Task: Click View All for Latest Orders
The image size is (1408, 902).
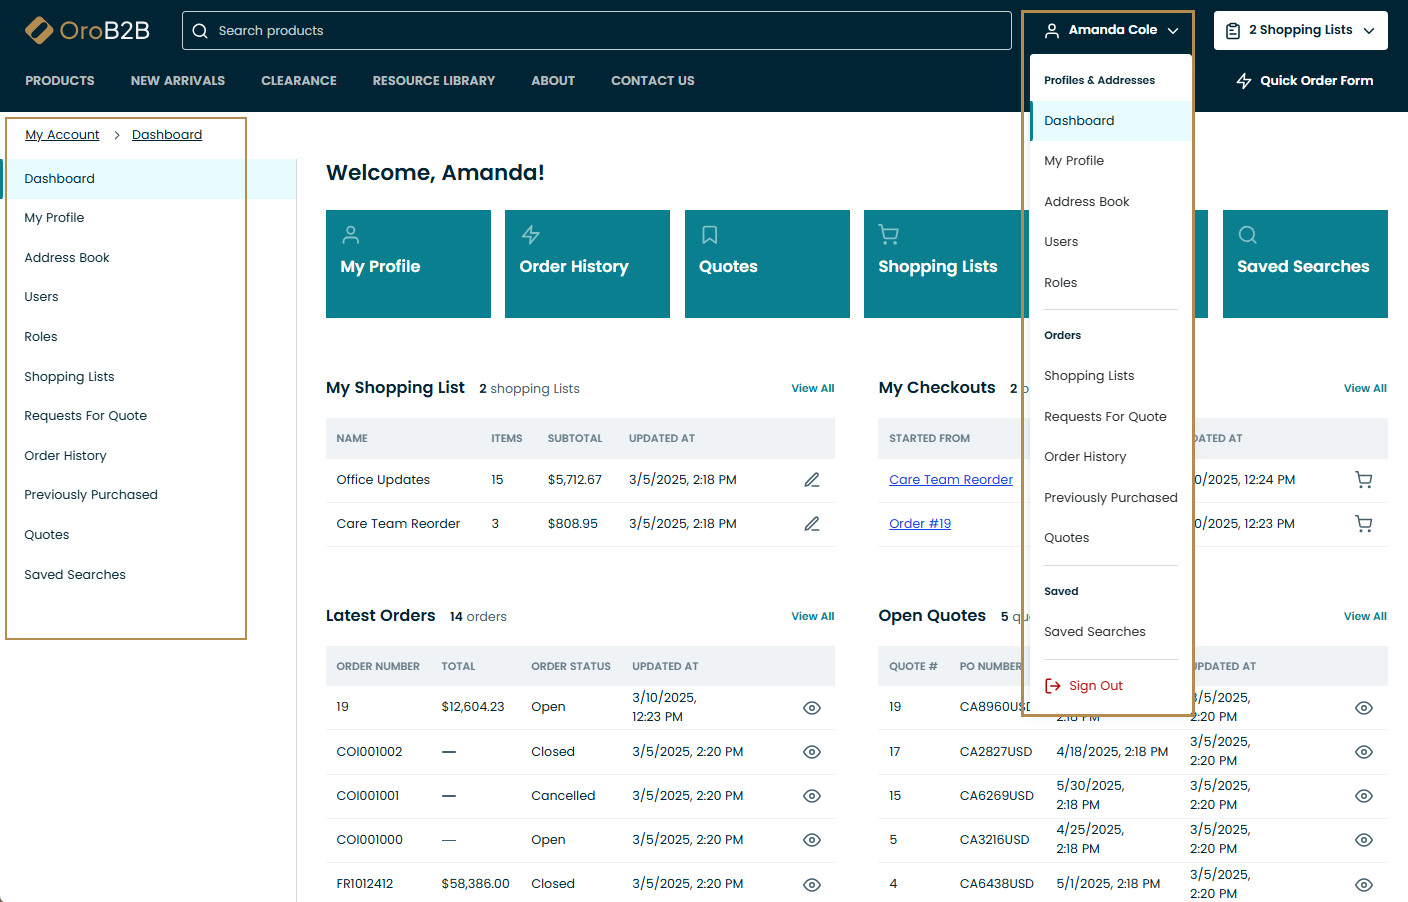Action: 812,616
